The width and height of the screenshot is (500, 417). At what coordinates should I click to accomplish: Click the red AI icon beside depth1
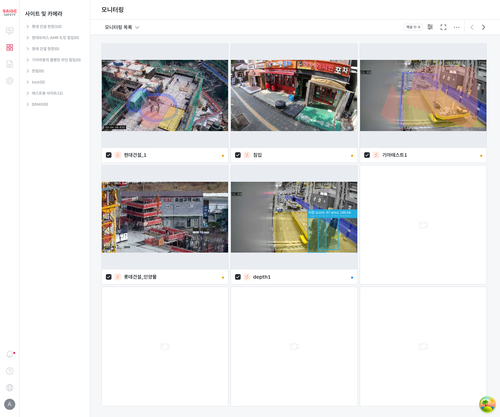[247, 277]
